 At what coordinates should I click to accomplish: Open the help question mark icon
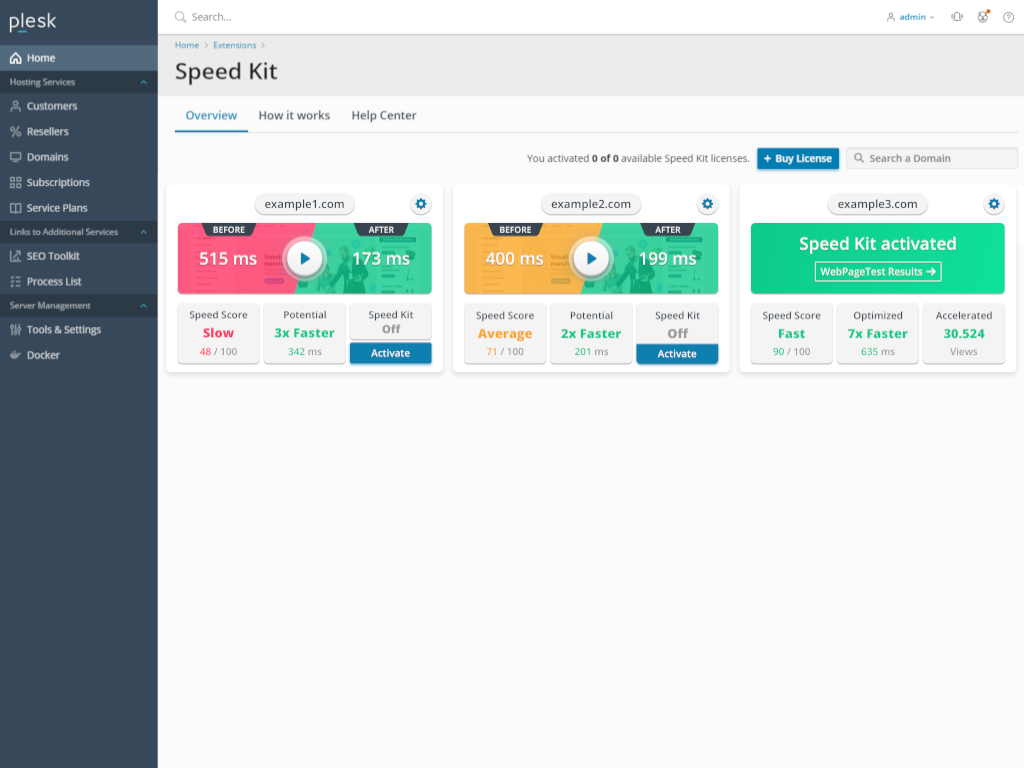point(1008,17)
